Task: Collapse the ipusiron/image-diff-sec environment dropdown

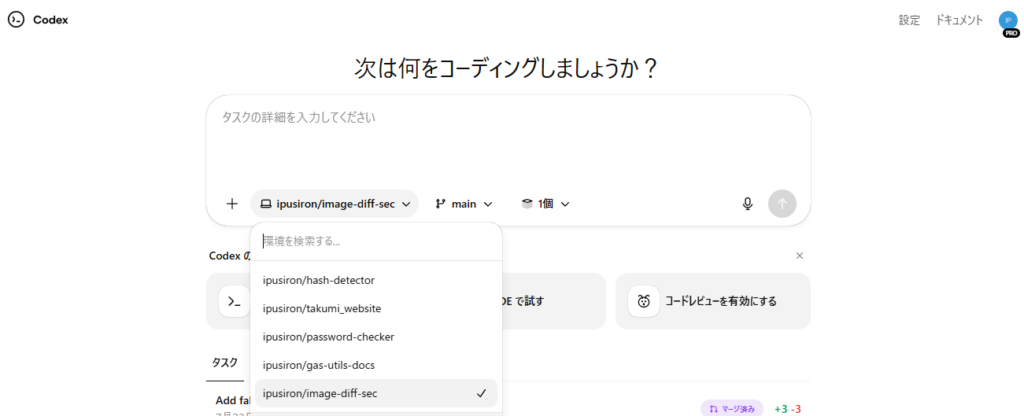Action: [x=334, y=204]
